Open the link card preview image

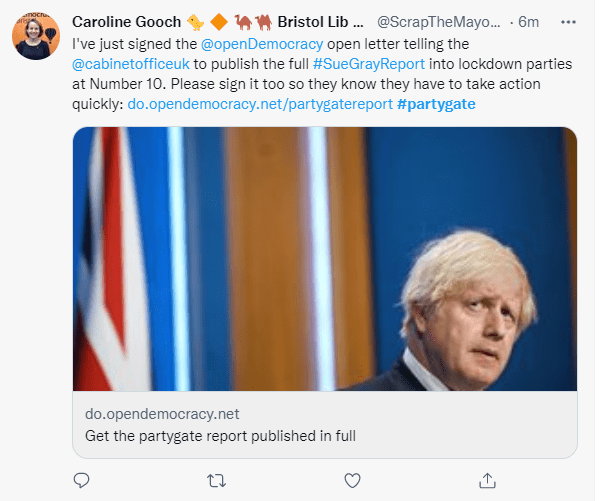click(325, 259)
